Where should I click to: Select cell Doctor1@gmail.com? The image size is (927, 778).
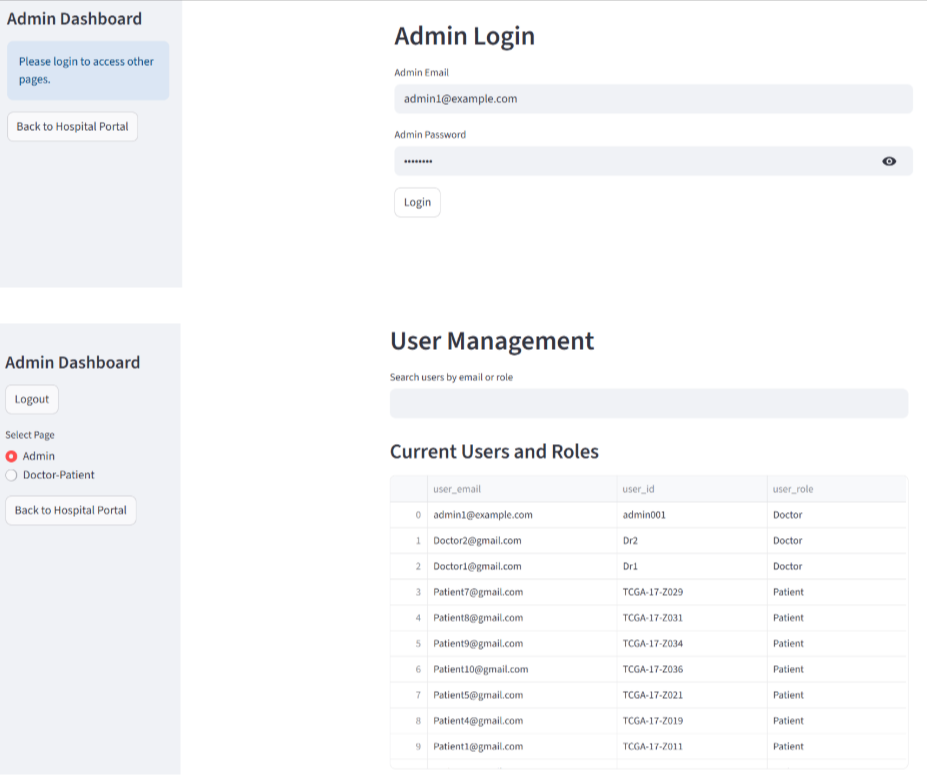(522, 566)
